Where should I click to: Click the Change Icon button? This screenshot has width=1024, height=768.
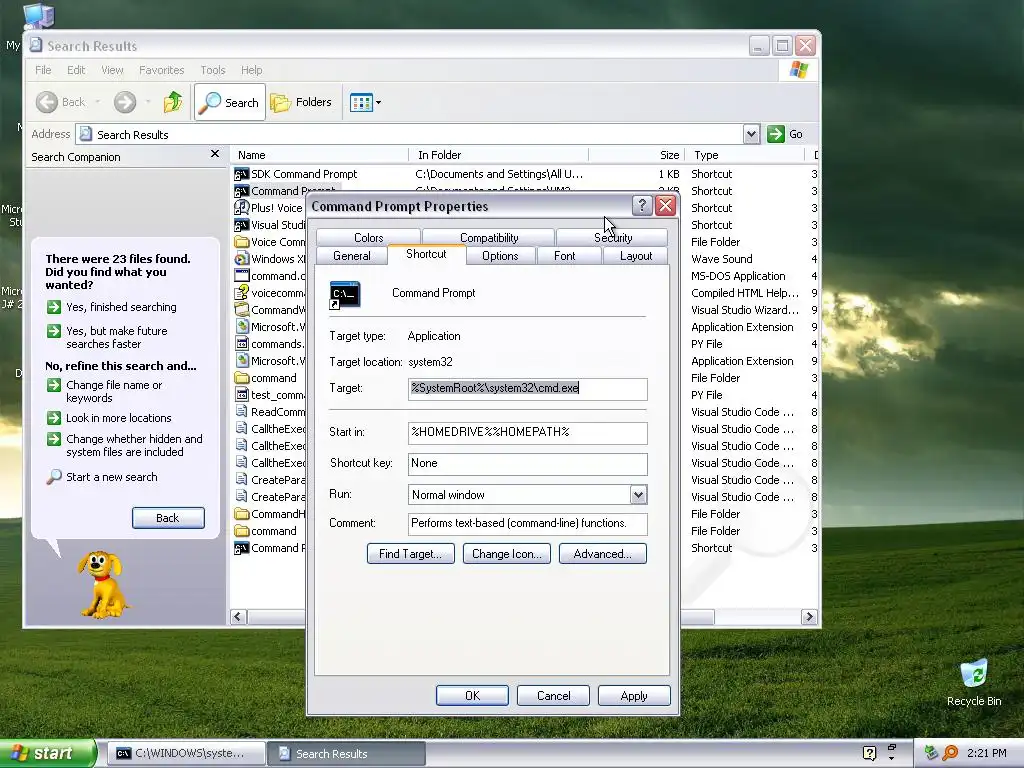pyautogui.click(x=507, y=554)
